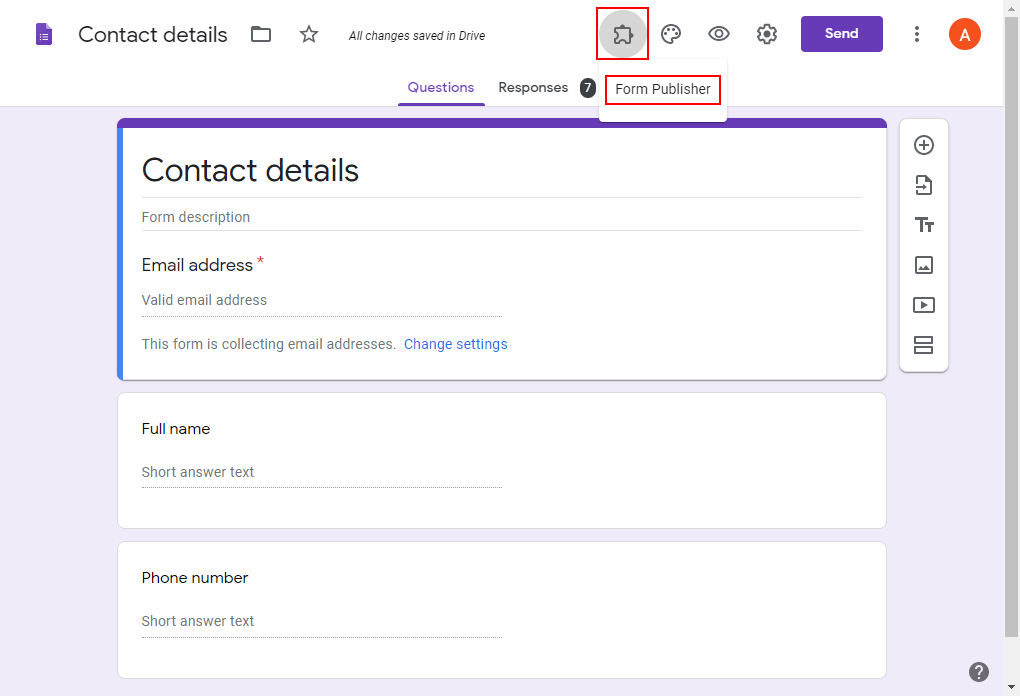Click the Email address question label
The height and width of the screenshot is (696, 1020).
point(197,265)
